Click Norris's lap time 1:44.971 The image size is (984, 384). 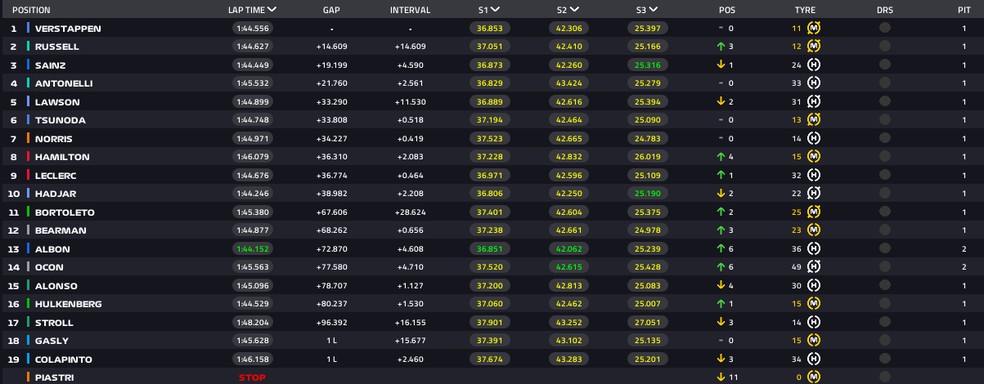252,139
